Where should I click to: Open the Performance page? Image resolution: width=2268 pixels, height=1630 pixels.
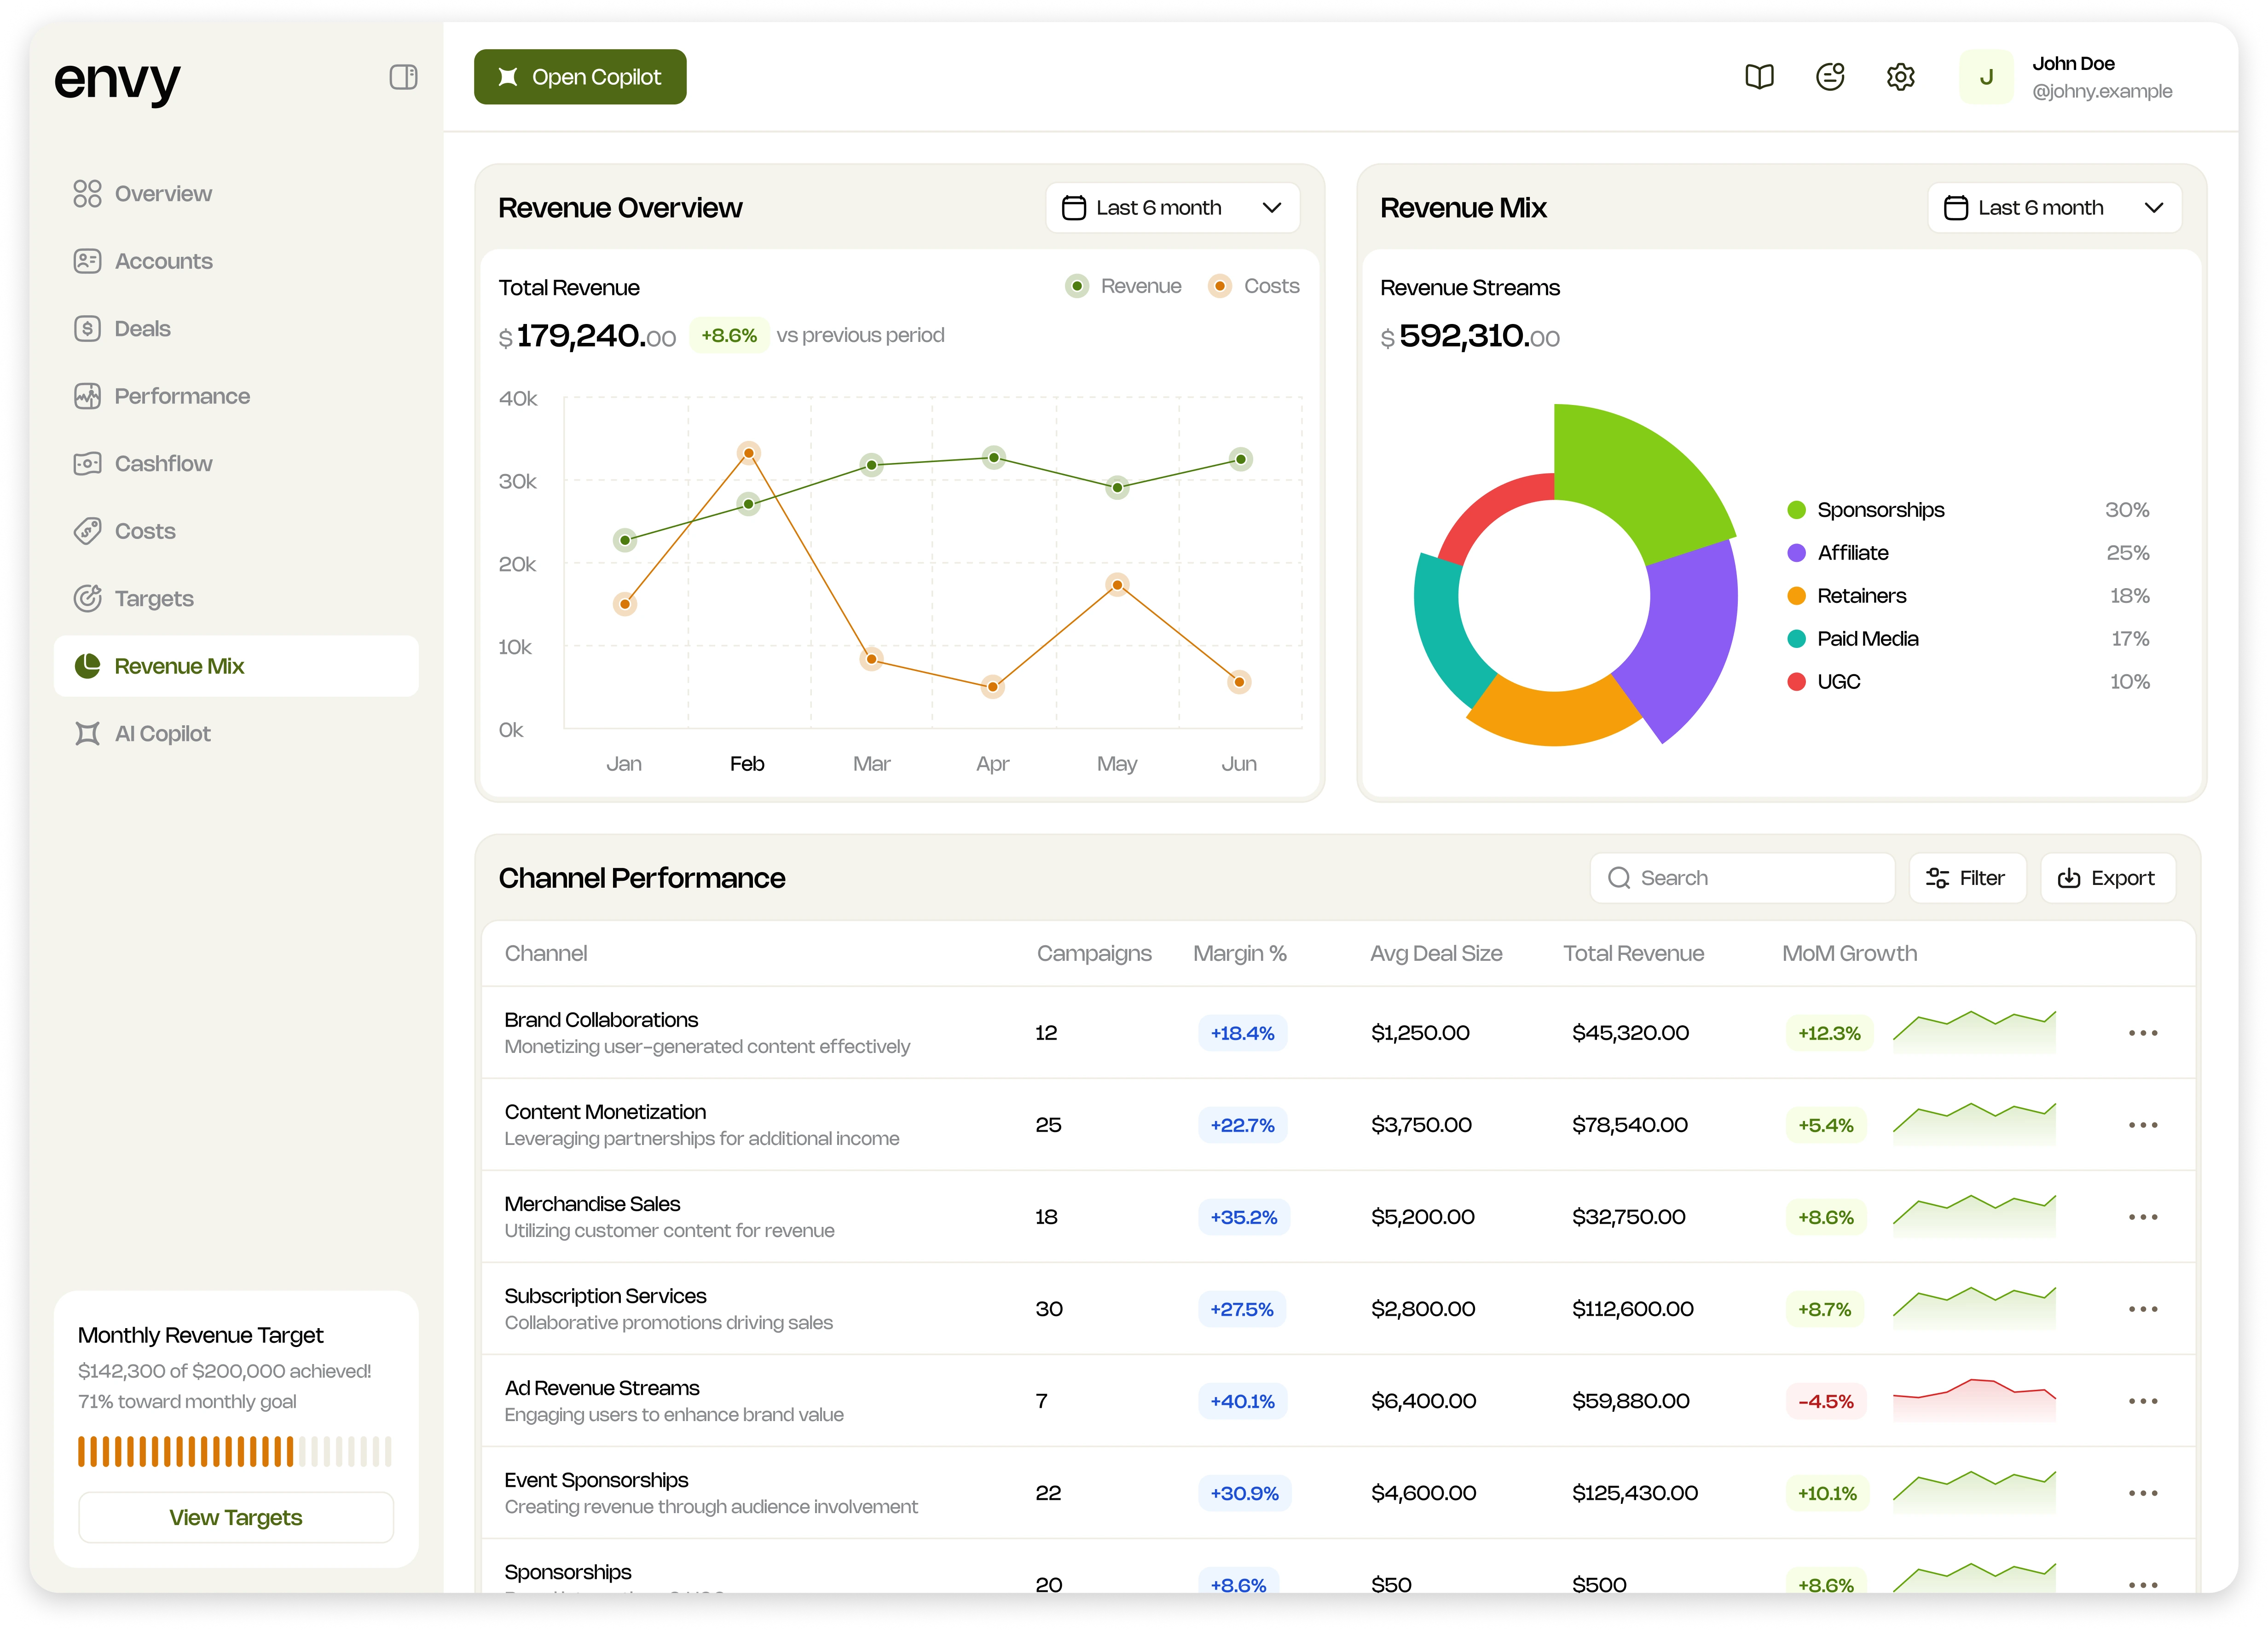[x=236, y=396]
